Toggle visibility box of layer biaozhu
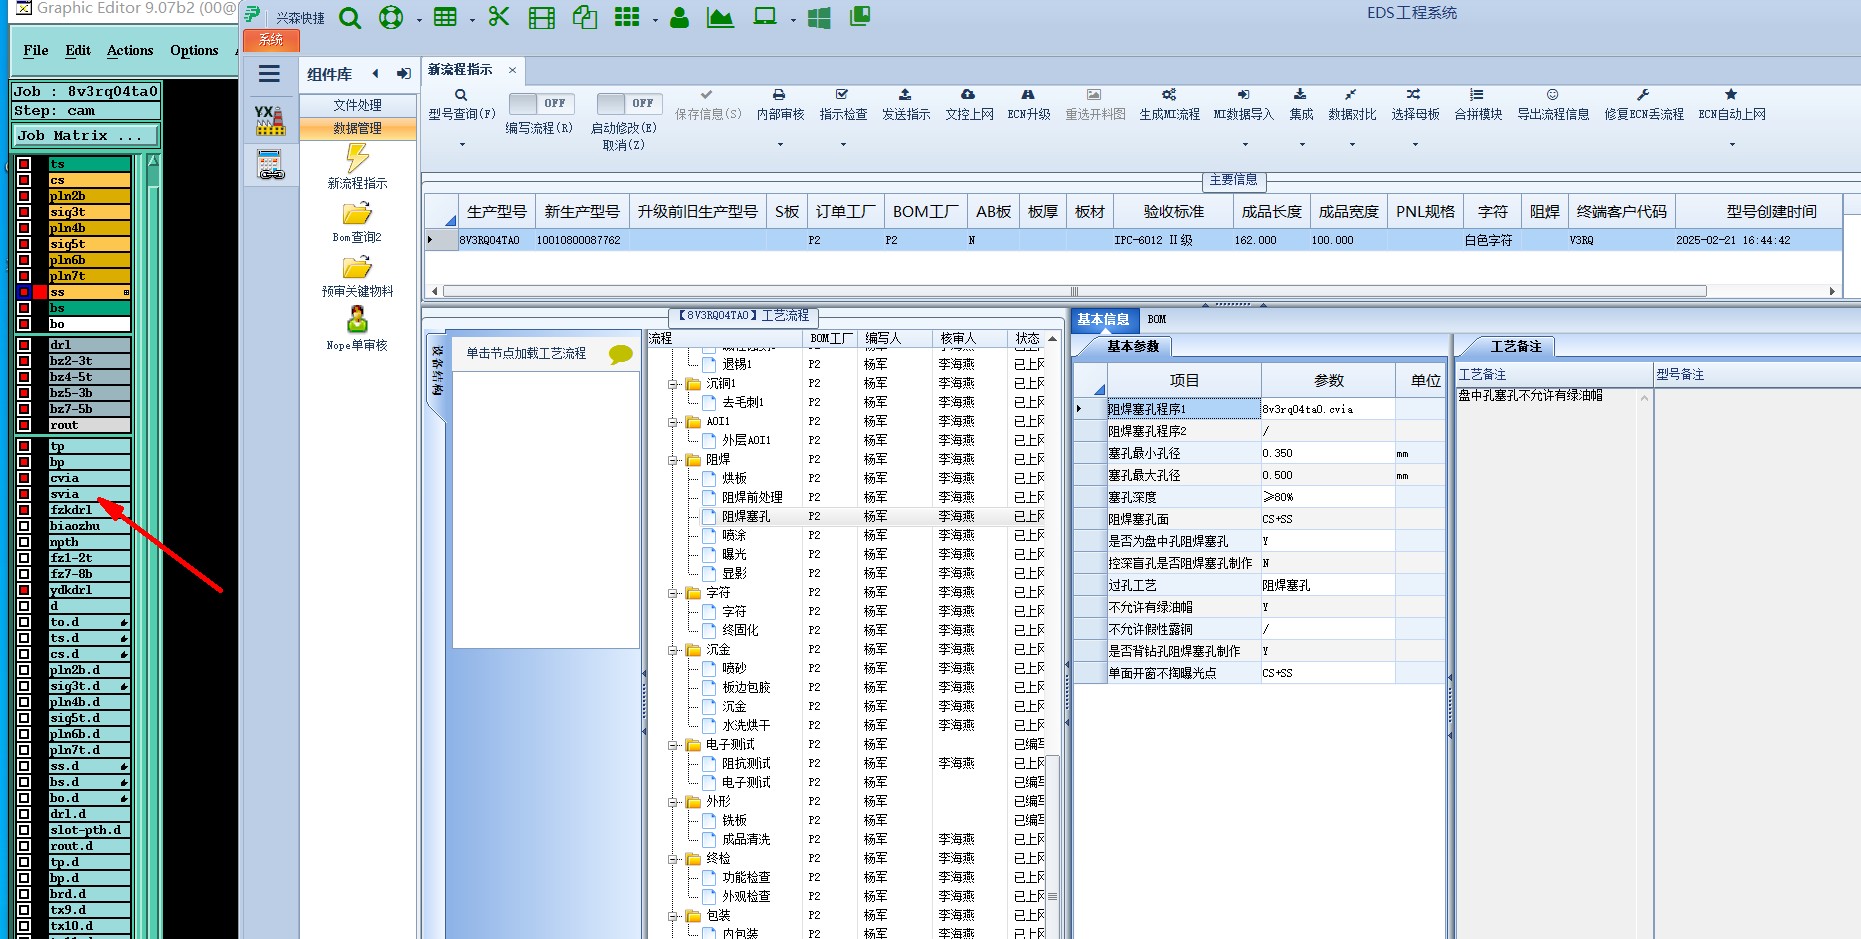Screen dimensions: 1861x939 click(24, 526)
